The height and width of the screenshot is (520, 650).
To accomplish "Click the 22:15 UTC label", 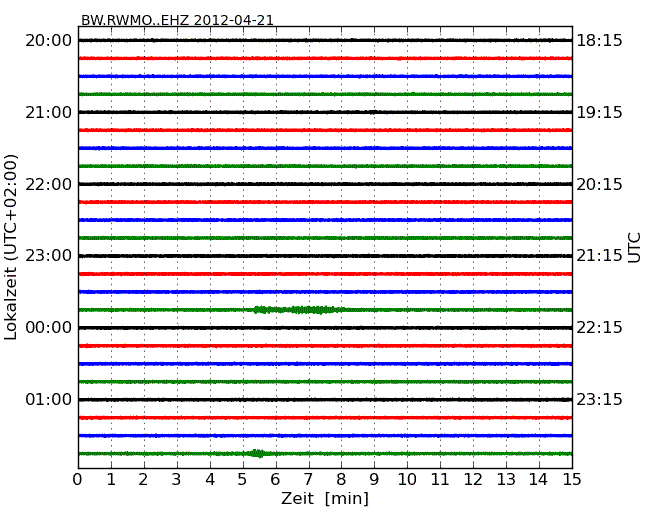I will click(599, 328).
